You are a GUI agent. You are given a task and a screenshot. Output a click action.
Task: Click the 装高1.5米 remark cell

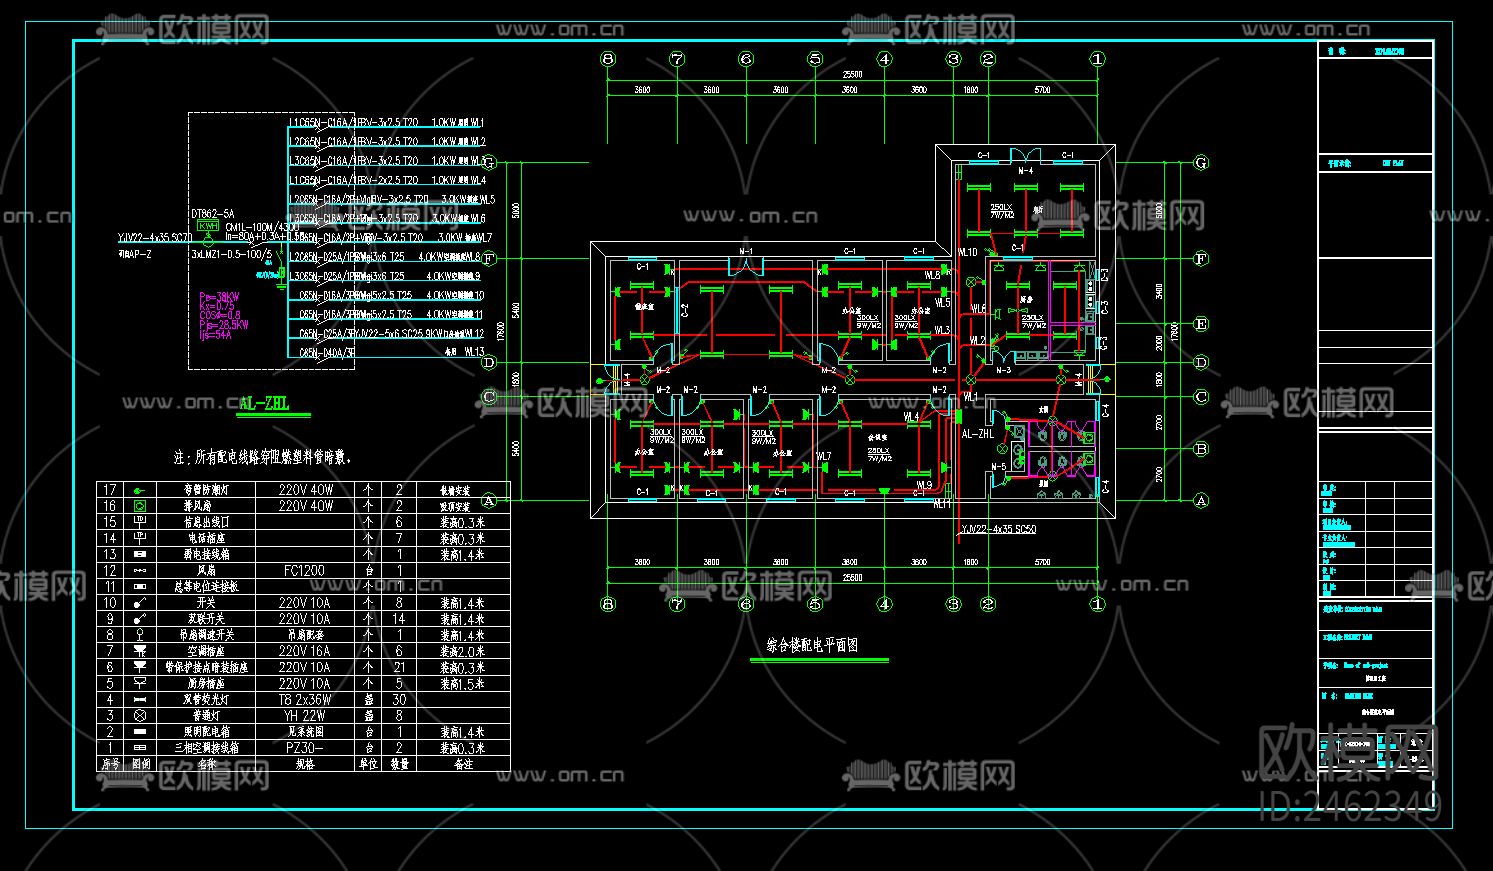462,683
